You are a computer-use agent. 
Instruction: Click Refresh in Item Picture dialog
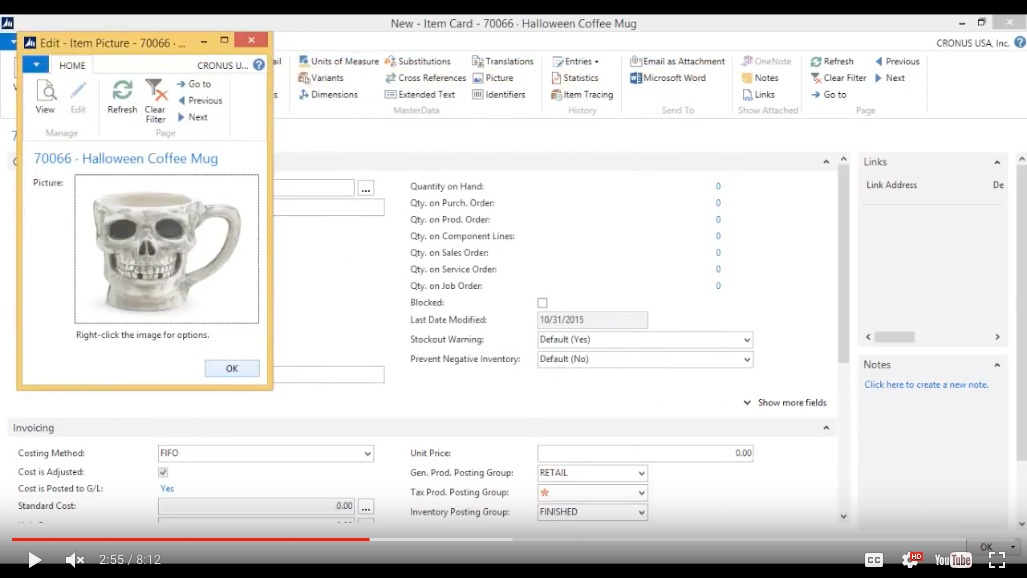pyautogui.click(x=122, y=96)
